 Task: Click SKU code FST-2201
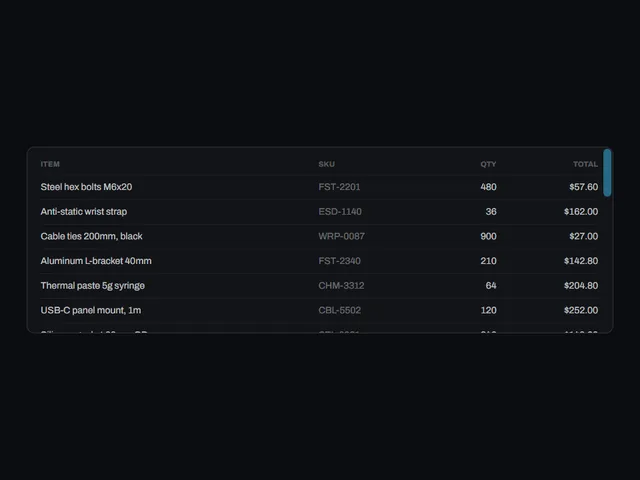pyautogui.click(x=339, y=187)
